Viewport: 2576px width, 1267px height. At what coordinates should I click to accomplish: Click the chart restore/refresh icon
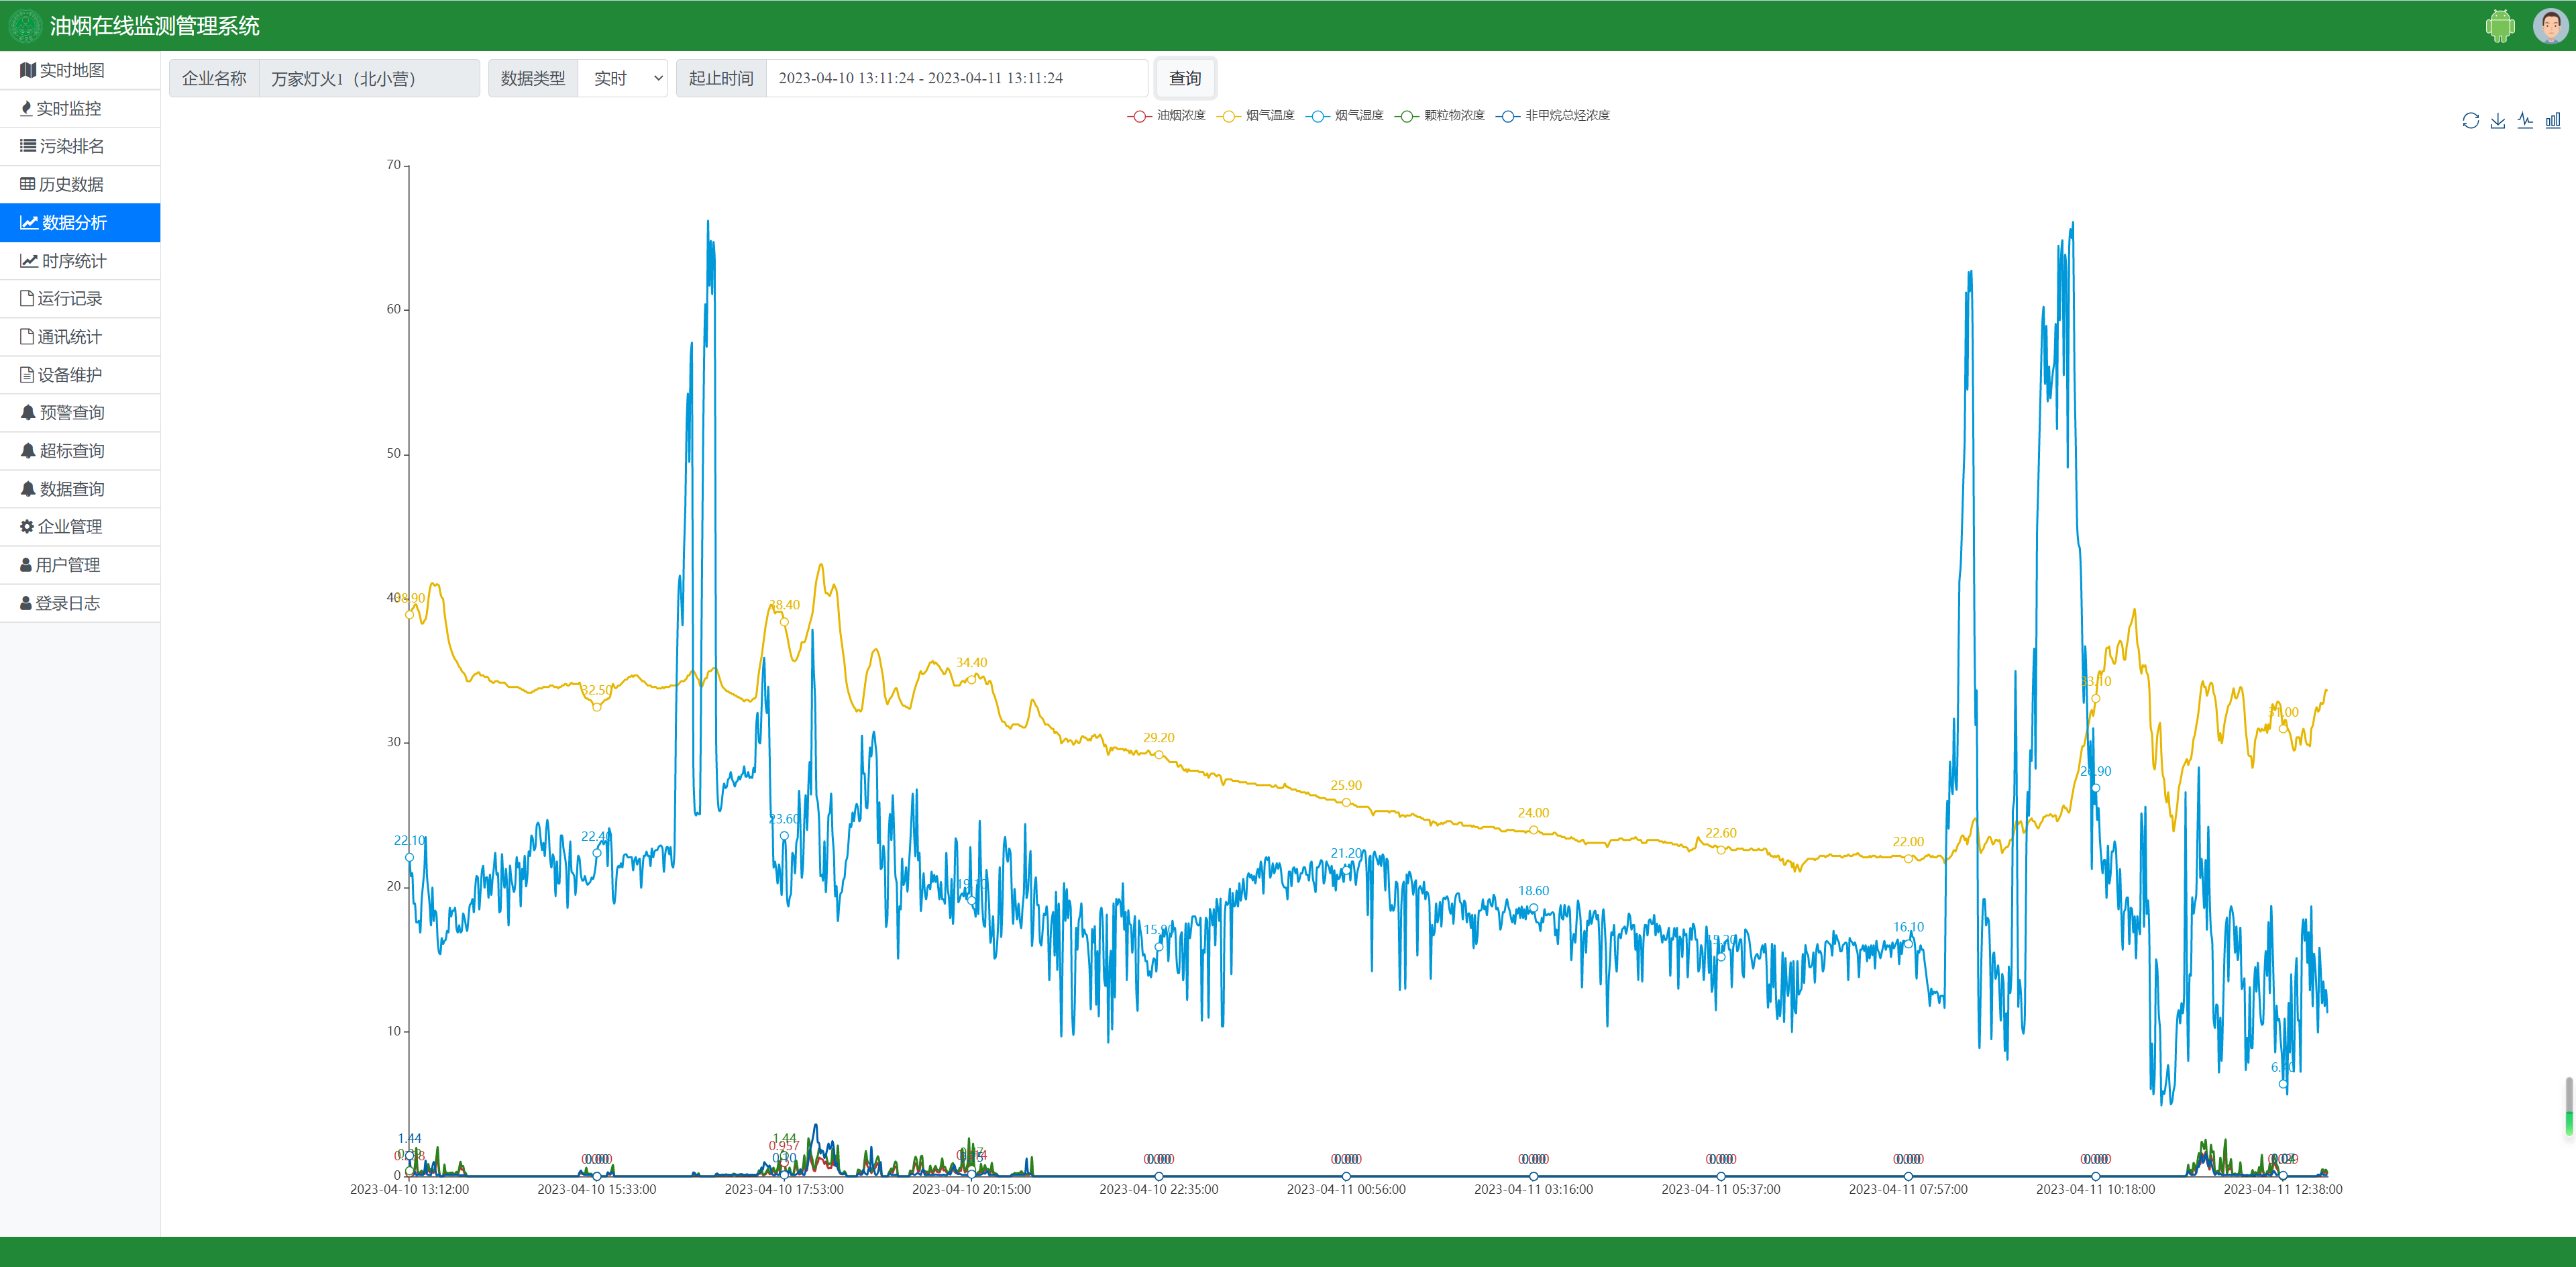coord(2470,121)
